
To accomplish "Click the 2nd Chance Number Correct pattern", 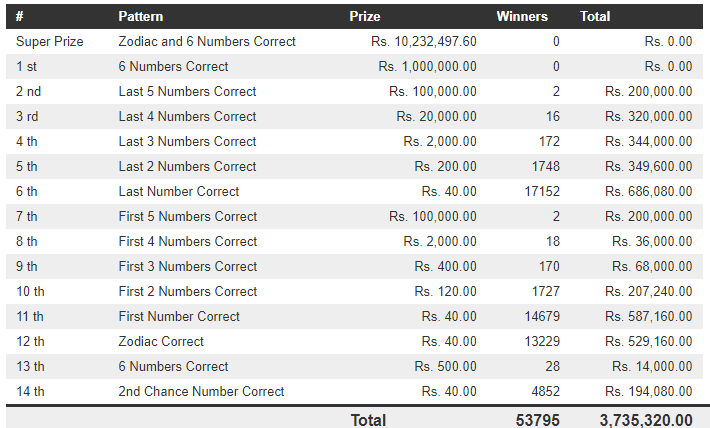I will point(201,392).
